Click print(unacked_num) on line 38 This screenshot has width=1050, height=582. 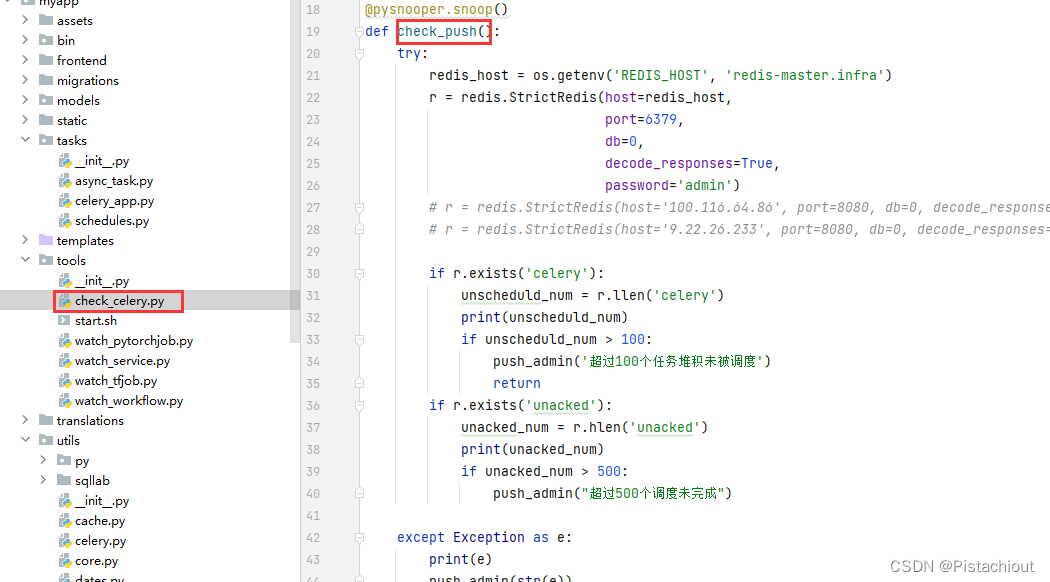532,449
